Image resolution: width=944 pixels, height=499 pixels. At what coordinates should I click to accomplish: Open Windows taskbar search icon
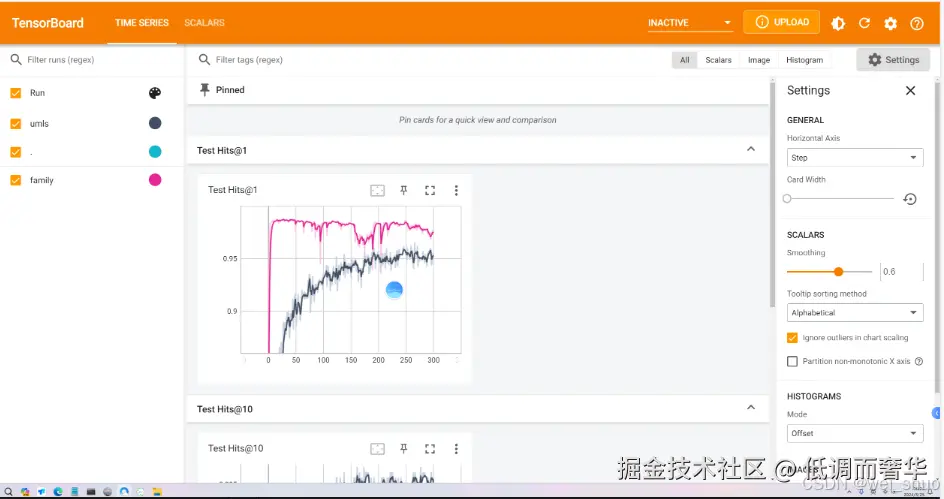(x=8, y=492)
